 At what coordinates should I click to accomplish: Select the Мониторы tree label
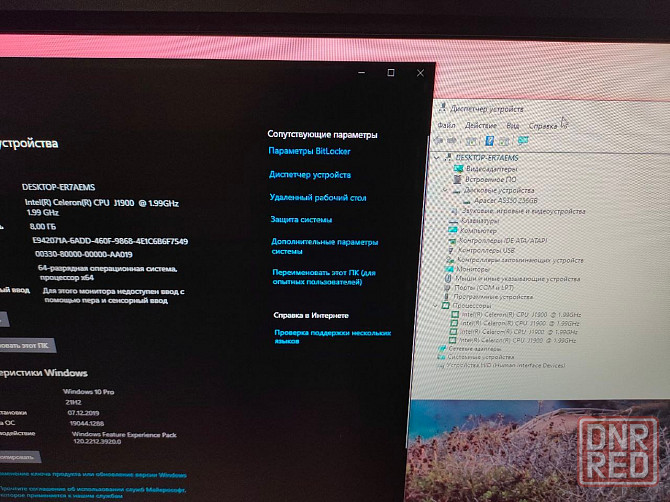(473, 269)
